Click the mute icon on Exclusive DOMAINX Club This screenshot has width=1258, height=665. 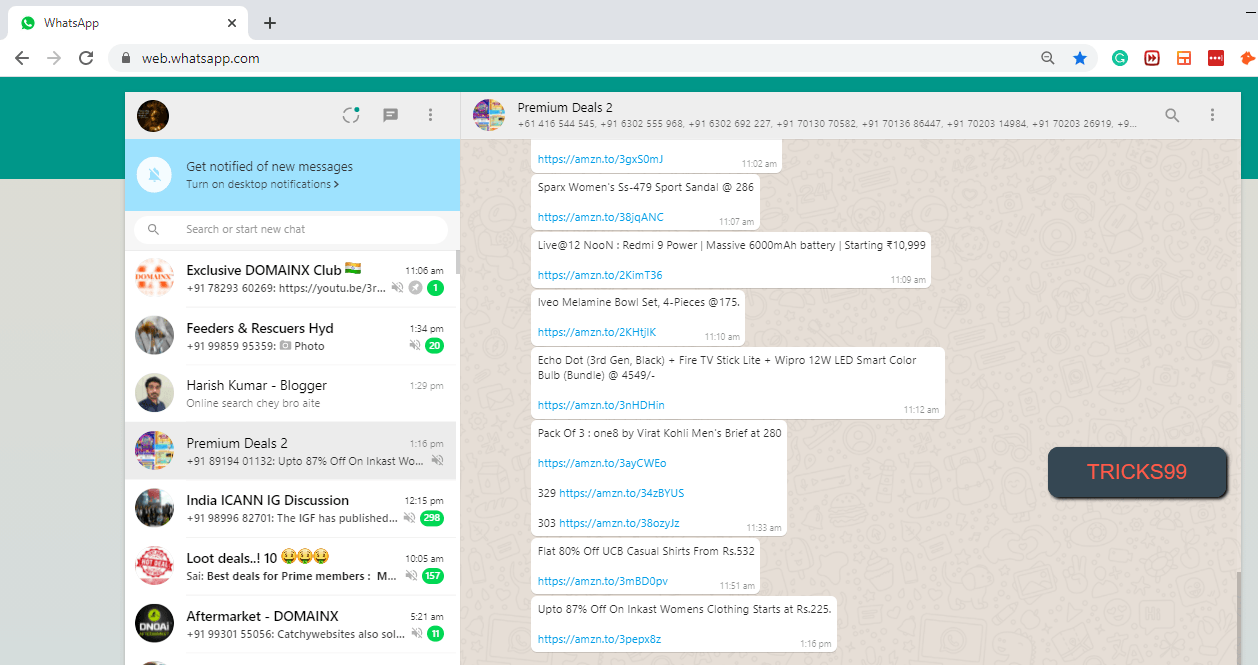coord(397,288)
